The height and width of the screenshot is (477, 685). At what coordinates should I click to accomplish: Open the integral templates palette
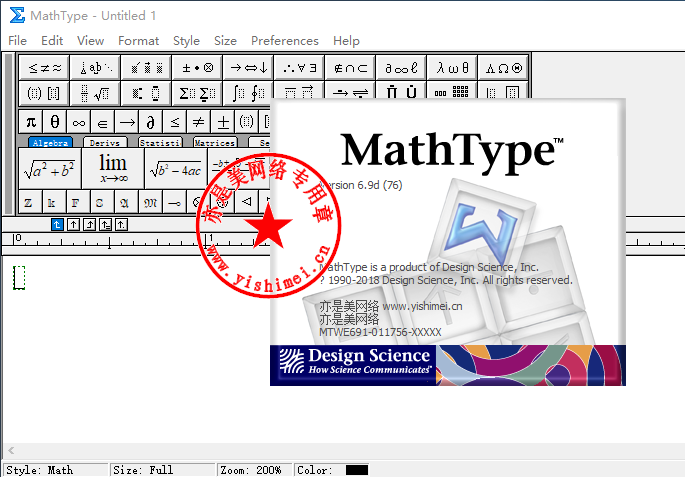248,93
